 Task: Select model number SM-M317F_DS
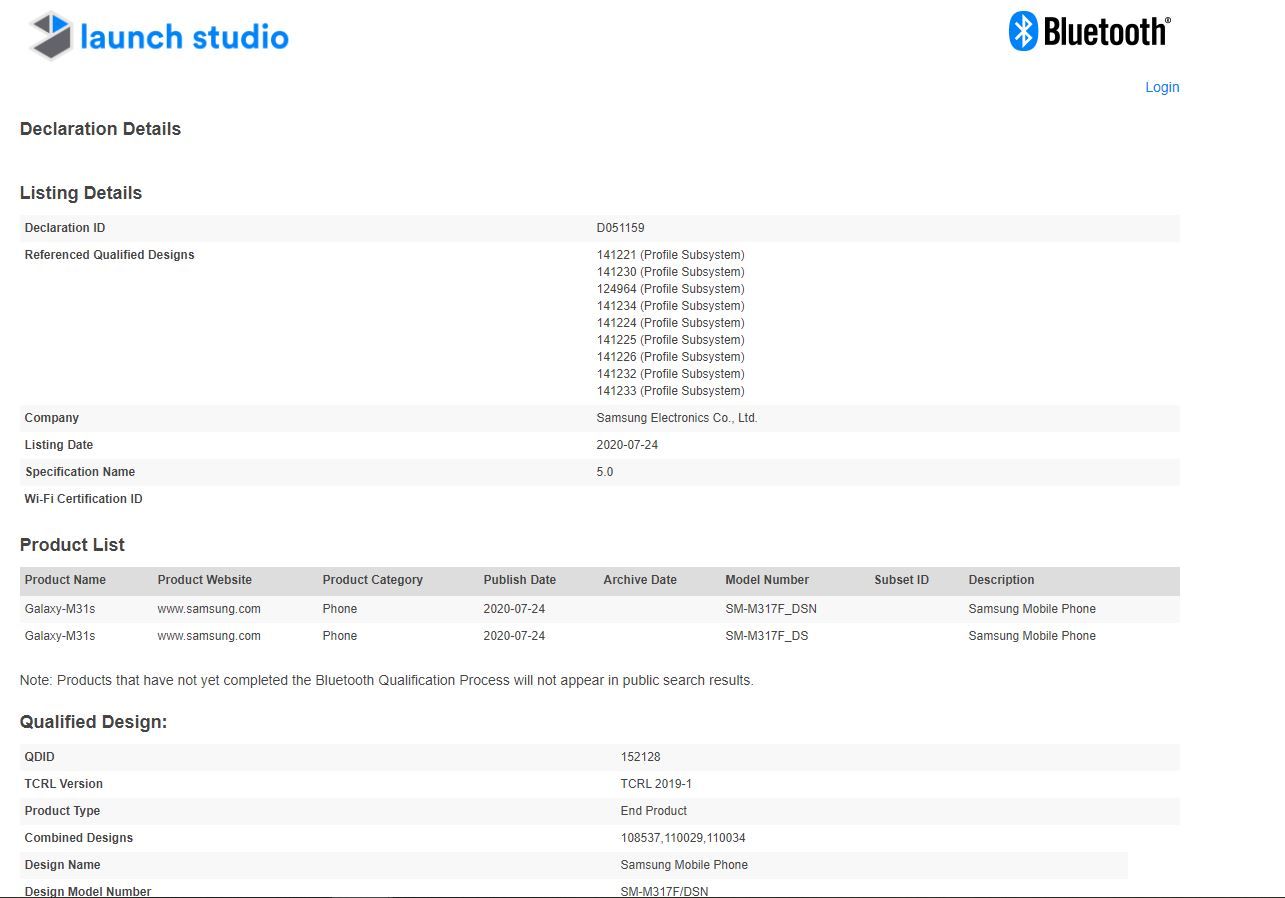click(x=767, y=636)
